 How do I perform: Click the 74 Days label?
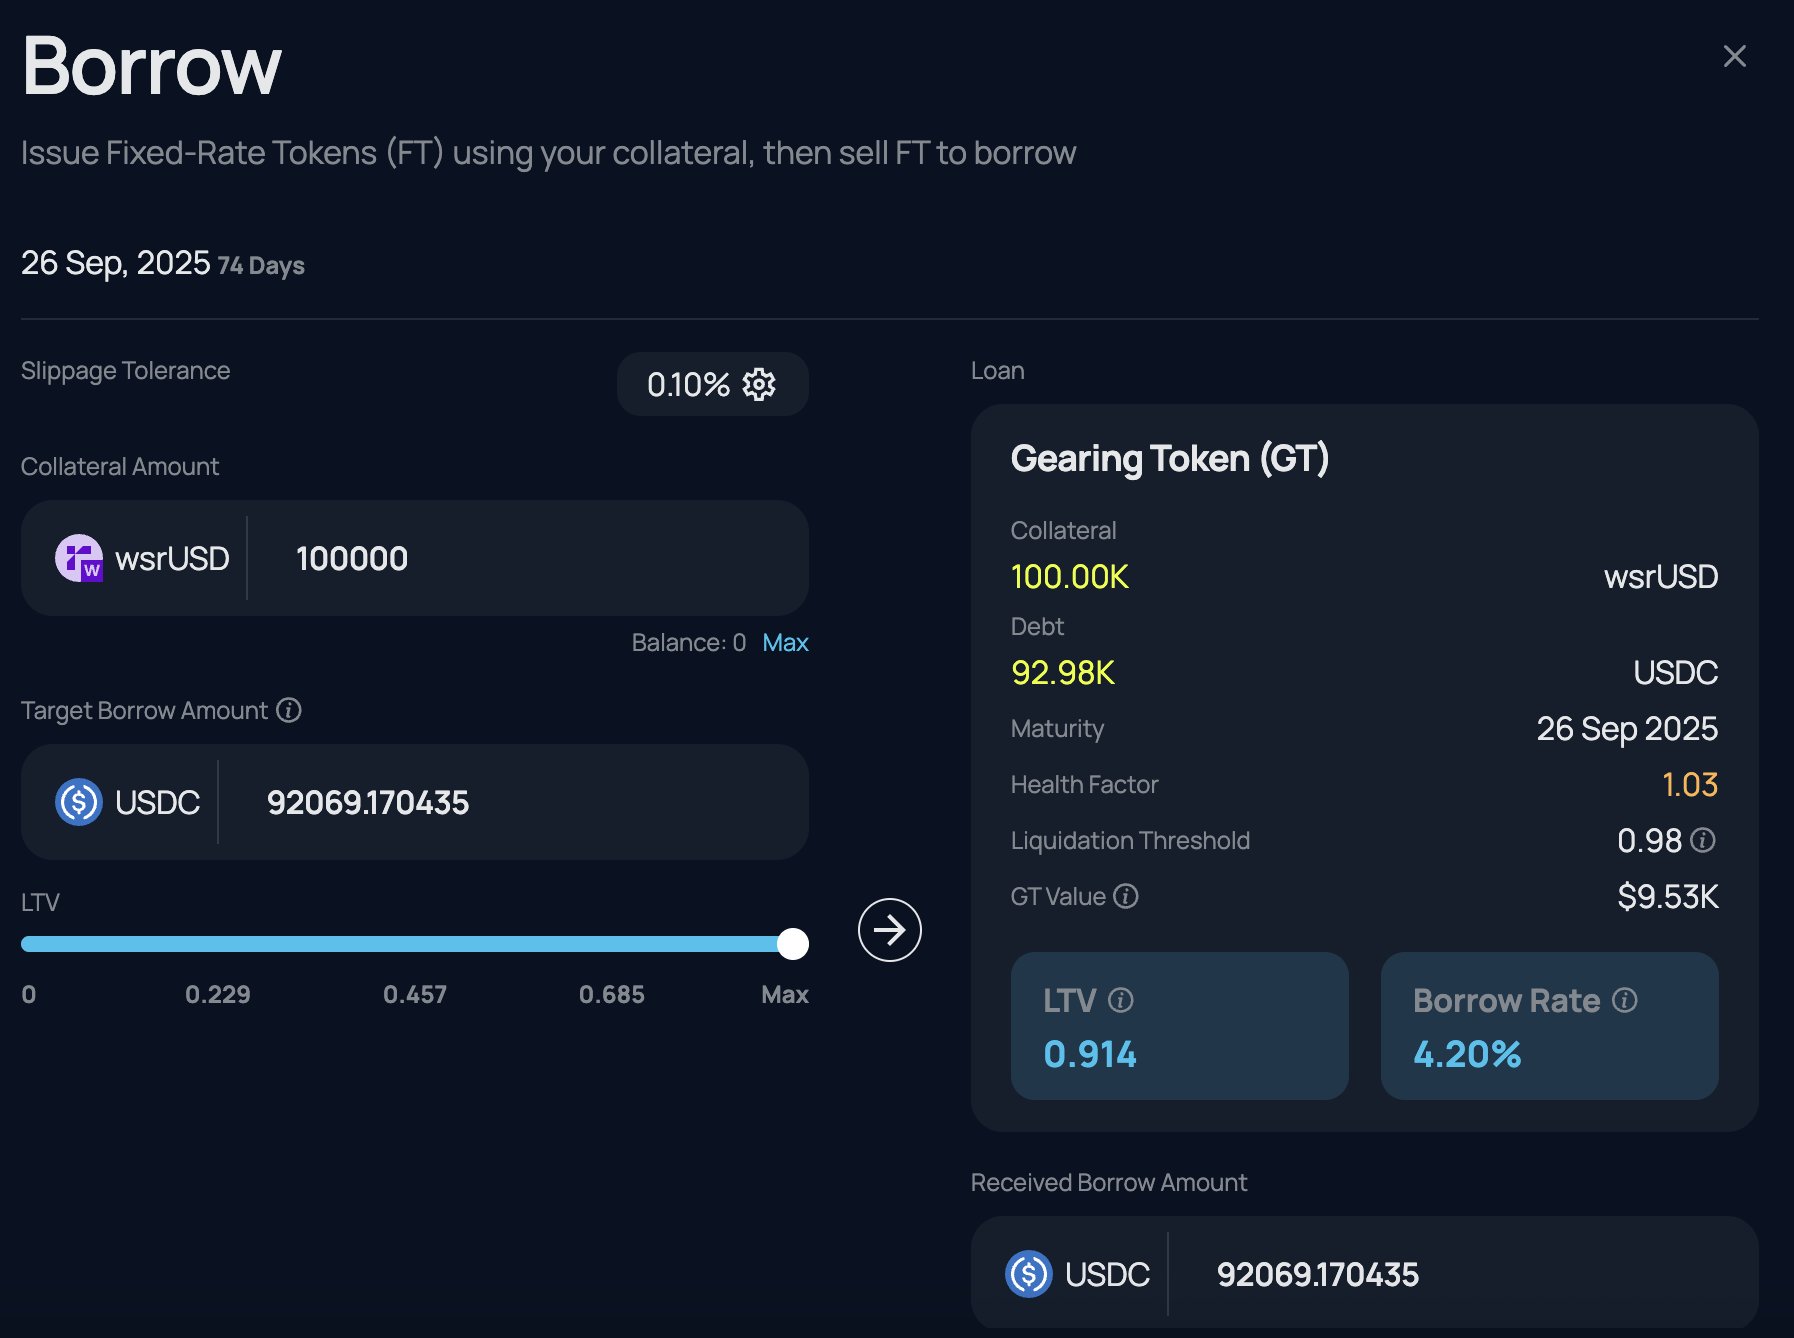[261, 265]
